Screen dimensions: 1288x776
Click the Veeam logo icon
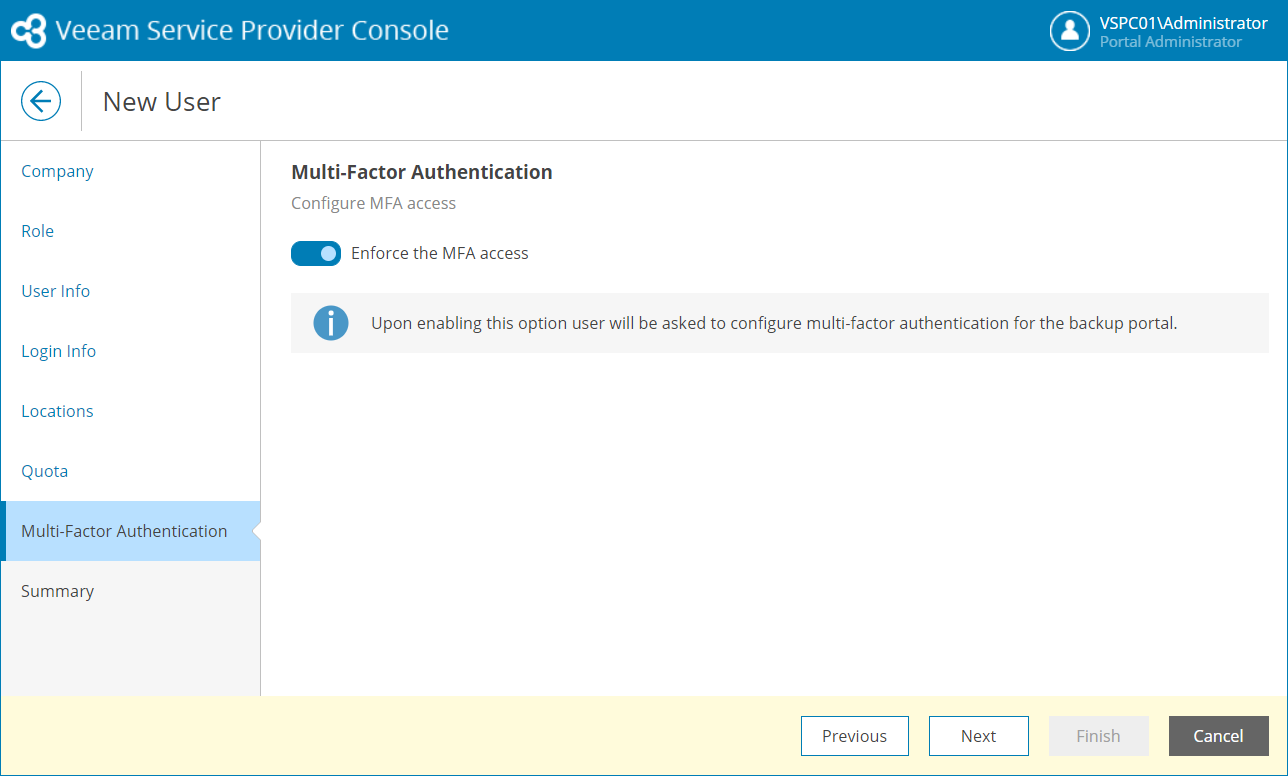pyautogui.click(x=29, y=30)
